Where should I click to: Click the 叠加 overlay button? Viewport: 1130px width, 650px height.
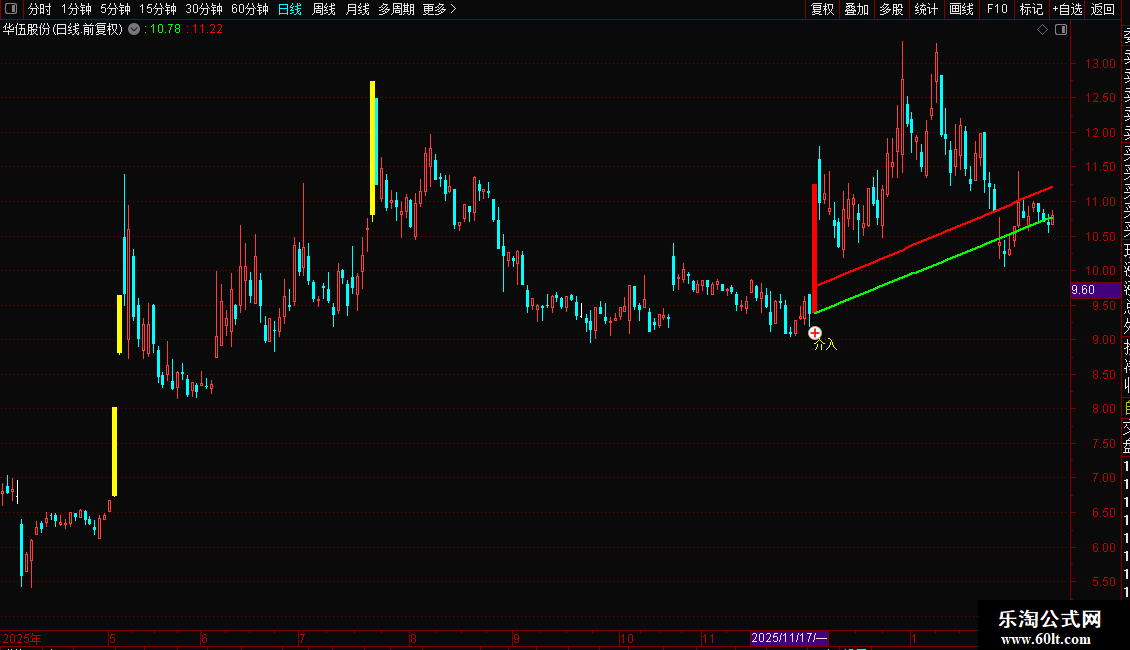857,9
